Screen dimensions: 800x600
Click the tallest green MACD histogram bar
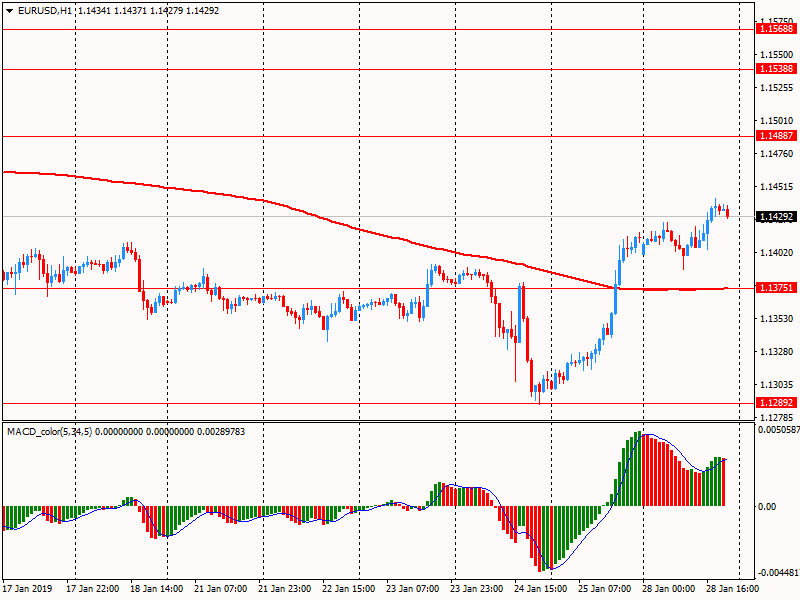click(639, 469)
